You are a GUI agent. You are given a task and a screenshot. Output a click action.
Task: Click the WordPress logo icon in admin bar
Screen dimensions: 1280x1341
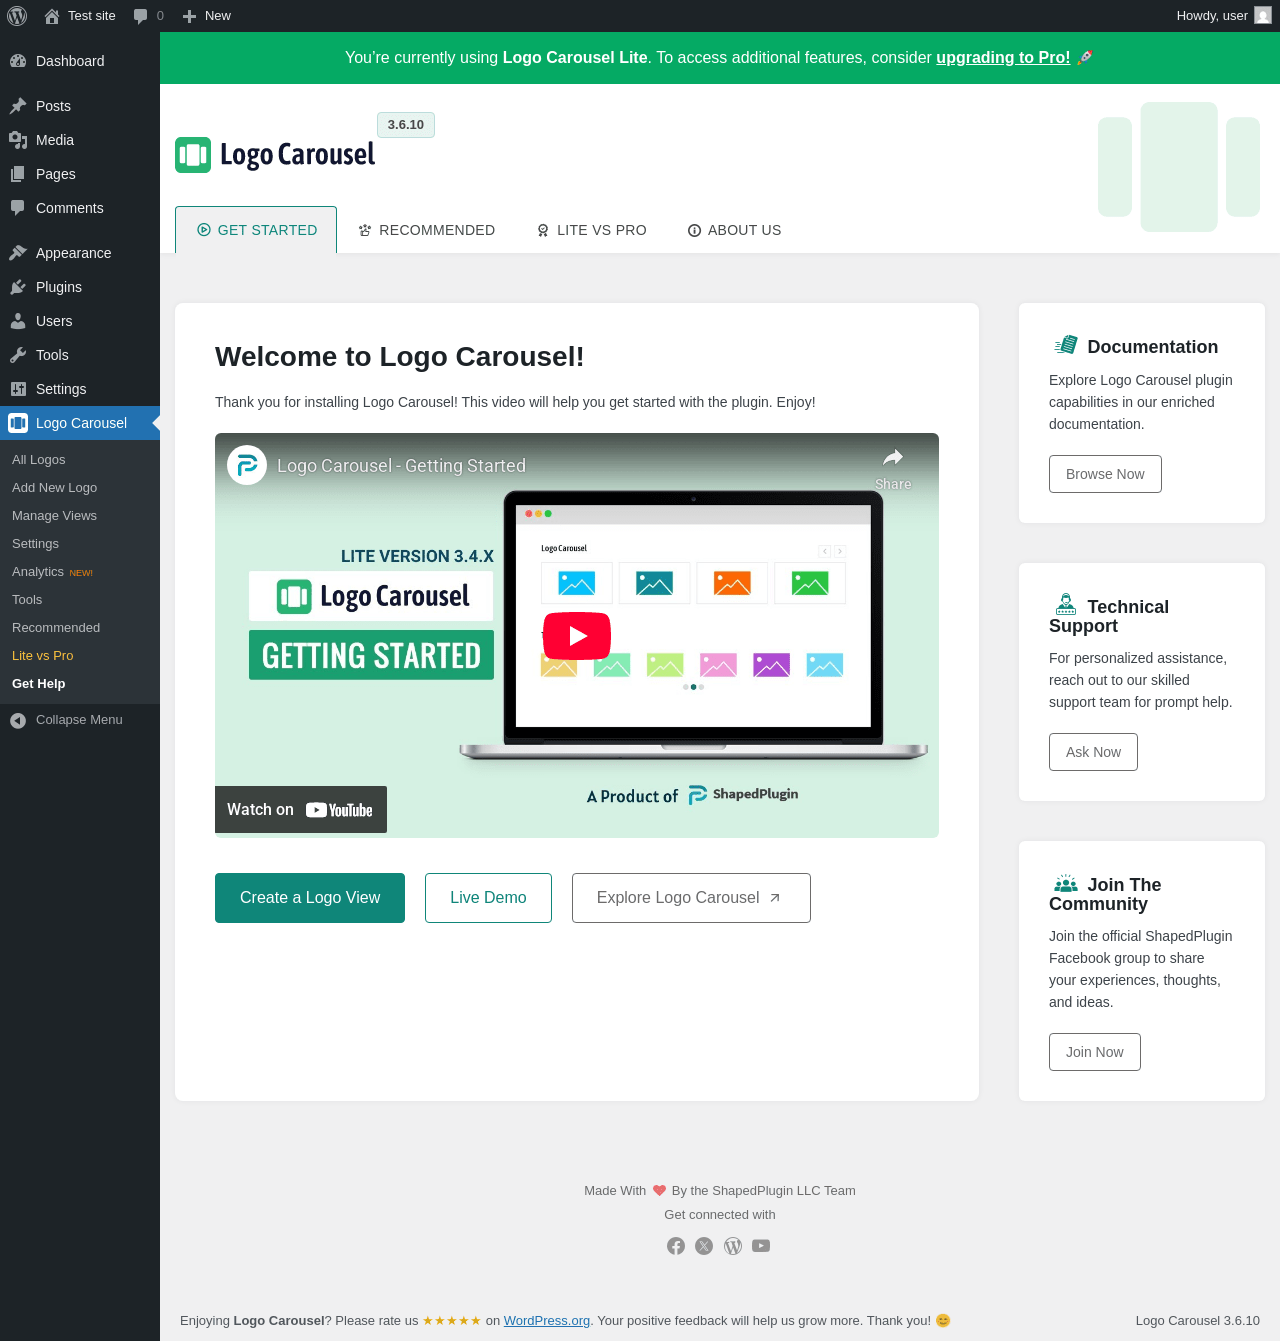17,16
